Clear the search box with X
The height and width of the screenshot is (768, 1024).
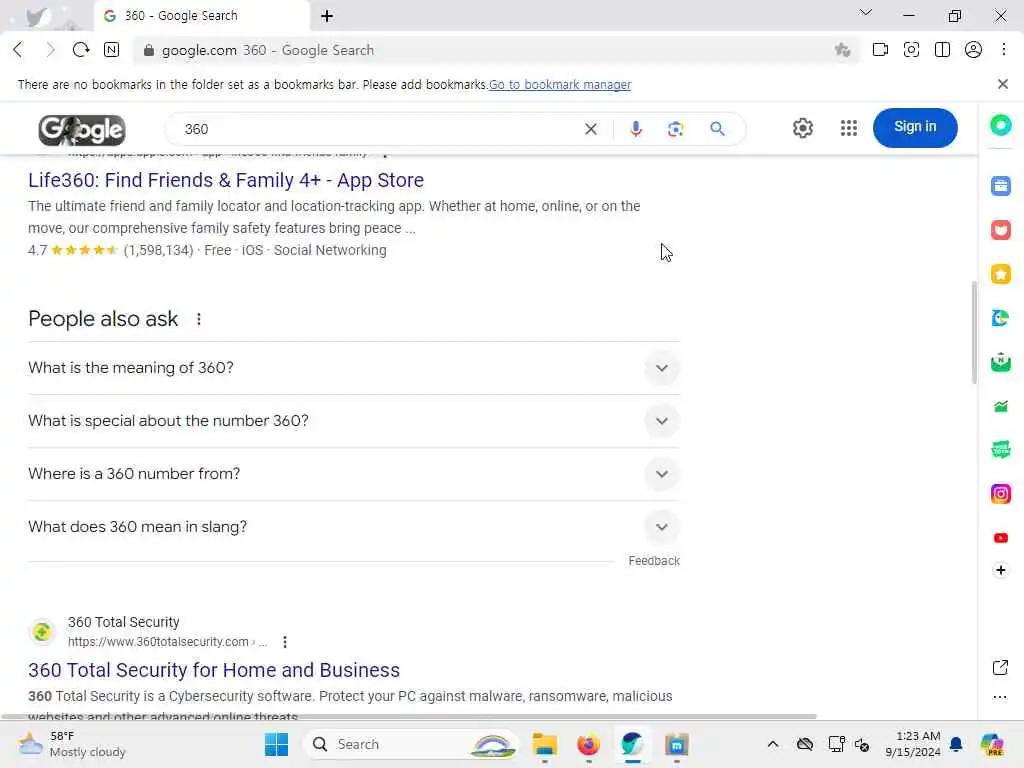tap(590, 129)
